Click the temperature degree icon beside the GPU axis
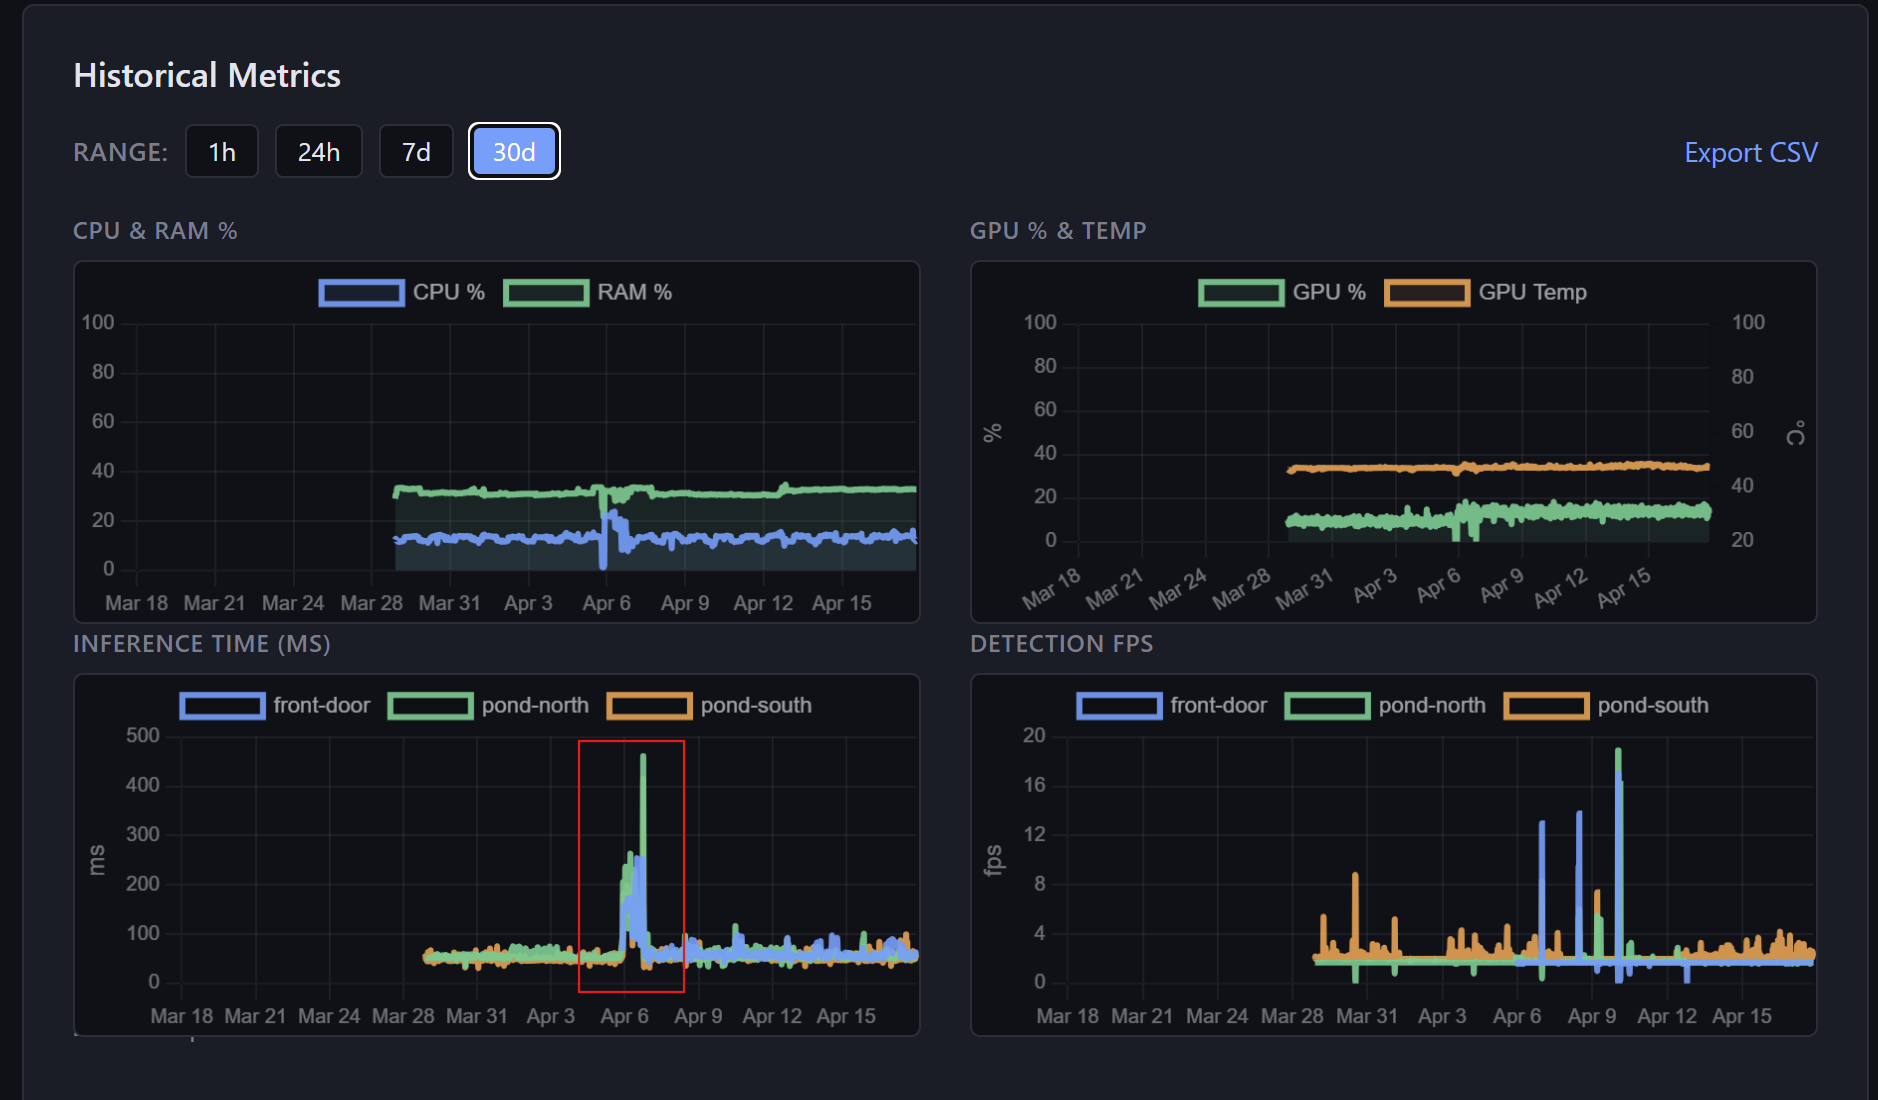Viewport: 1878px width, 1100px height. pos(1795,432)
